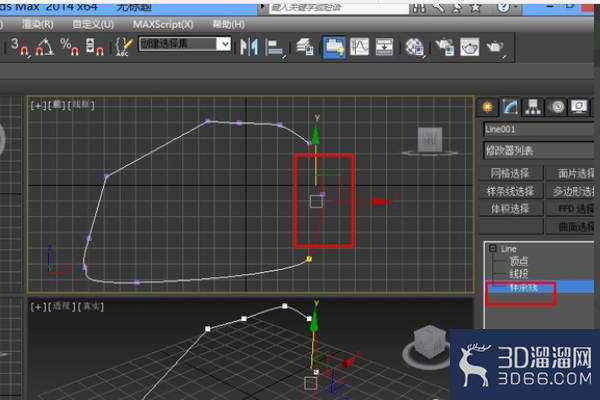Viewport: 600px width, 400px height.
Task: Click the help question mark icon
Action: [503, 8]
